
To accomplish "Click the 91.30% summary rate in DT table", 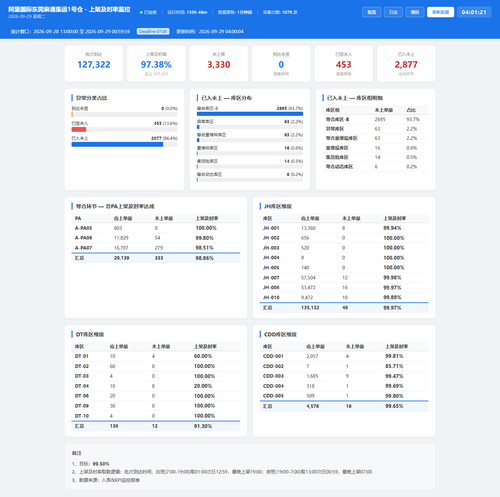I will pos(203,426).
